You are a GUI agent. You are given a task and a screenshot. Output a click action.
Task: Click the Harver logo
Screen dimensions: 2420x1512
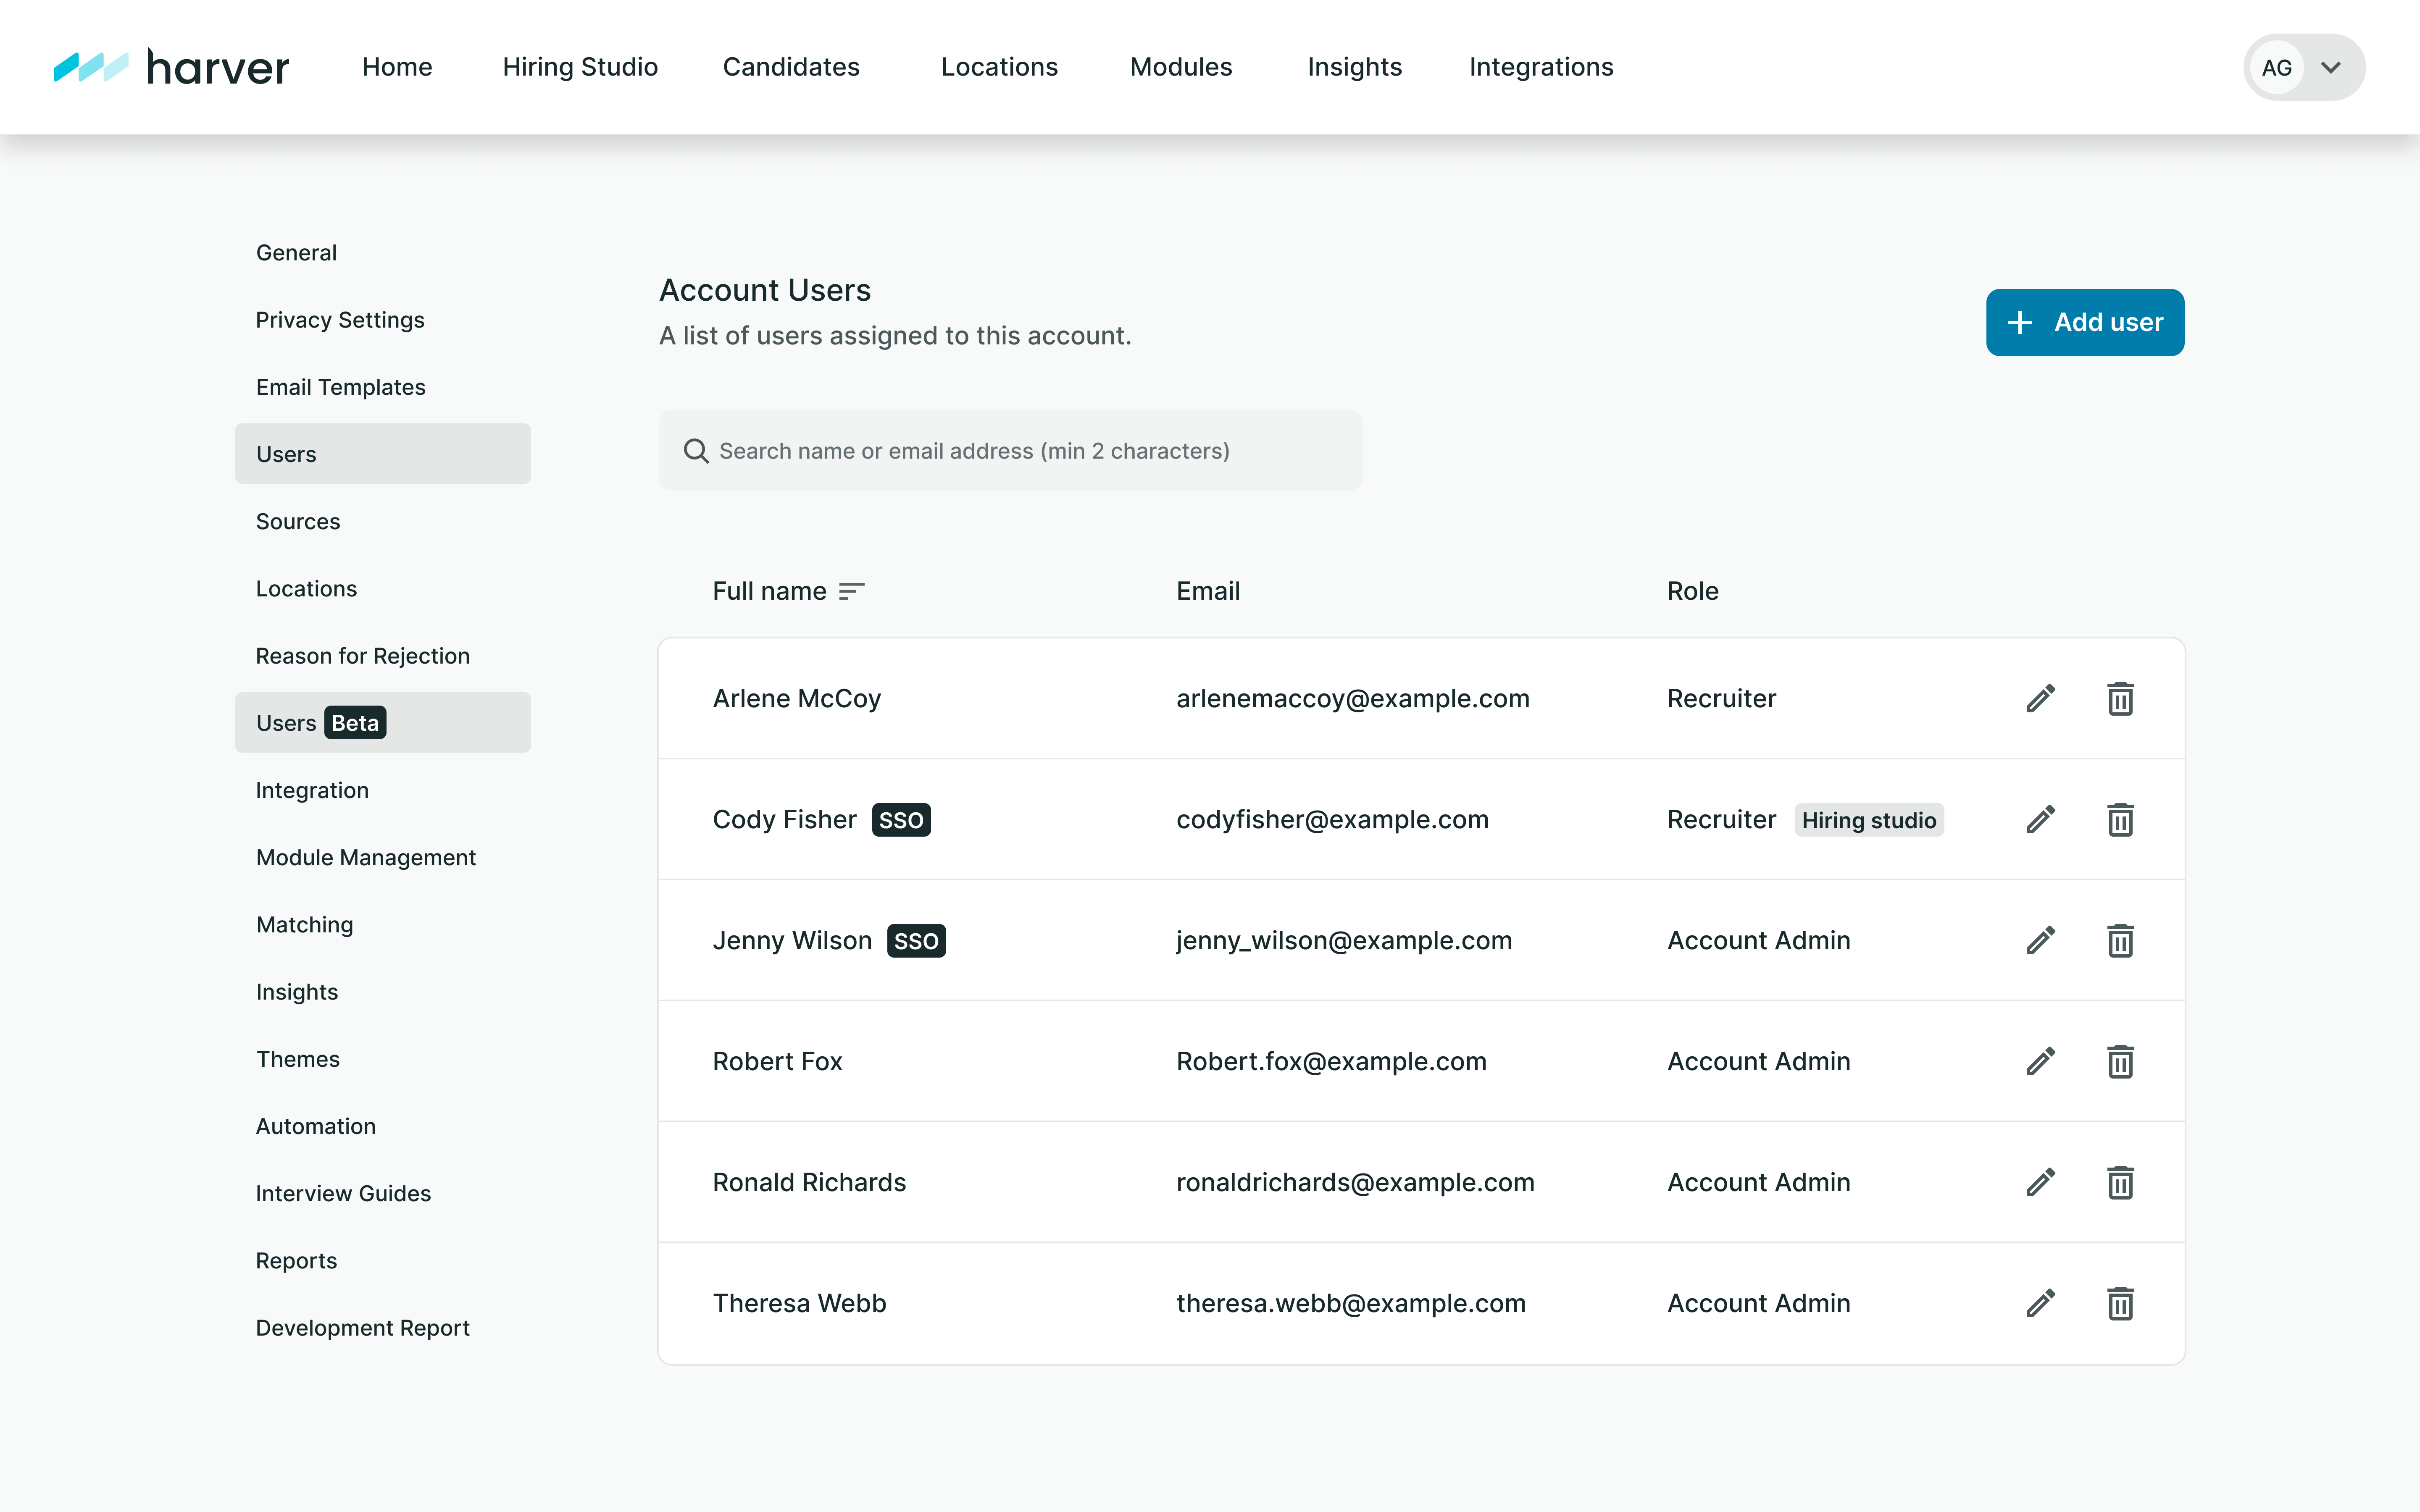click(x=171, y=67)
